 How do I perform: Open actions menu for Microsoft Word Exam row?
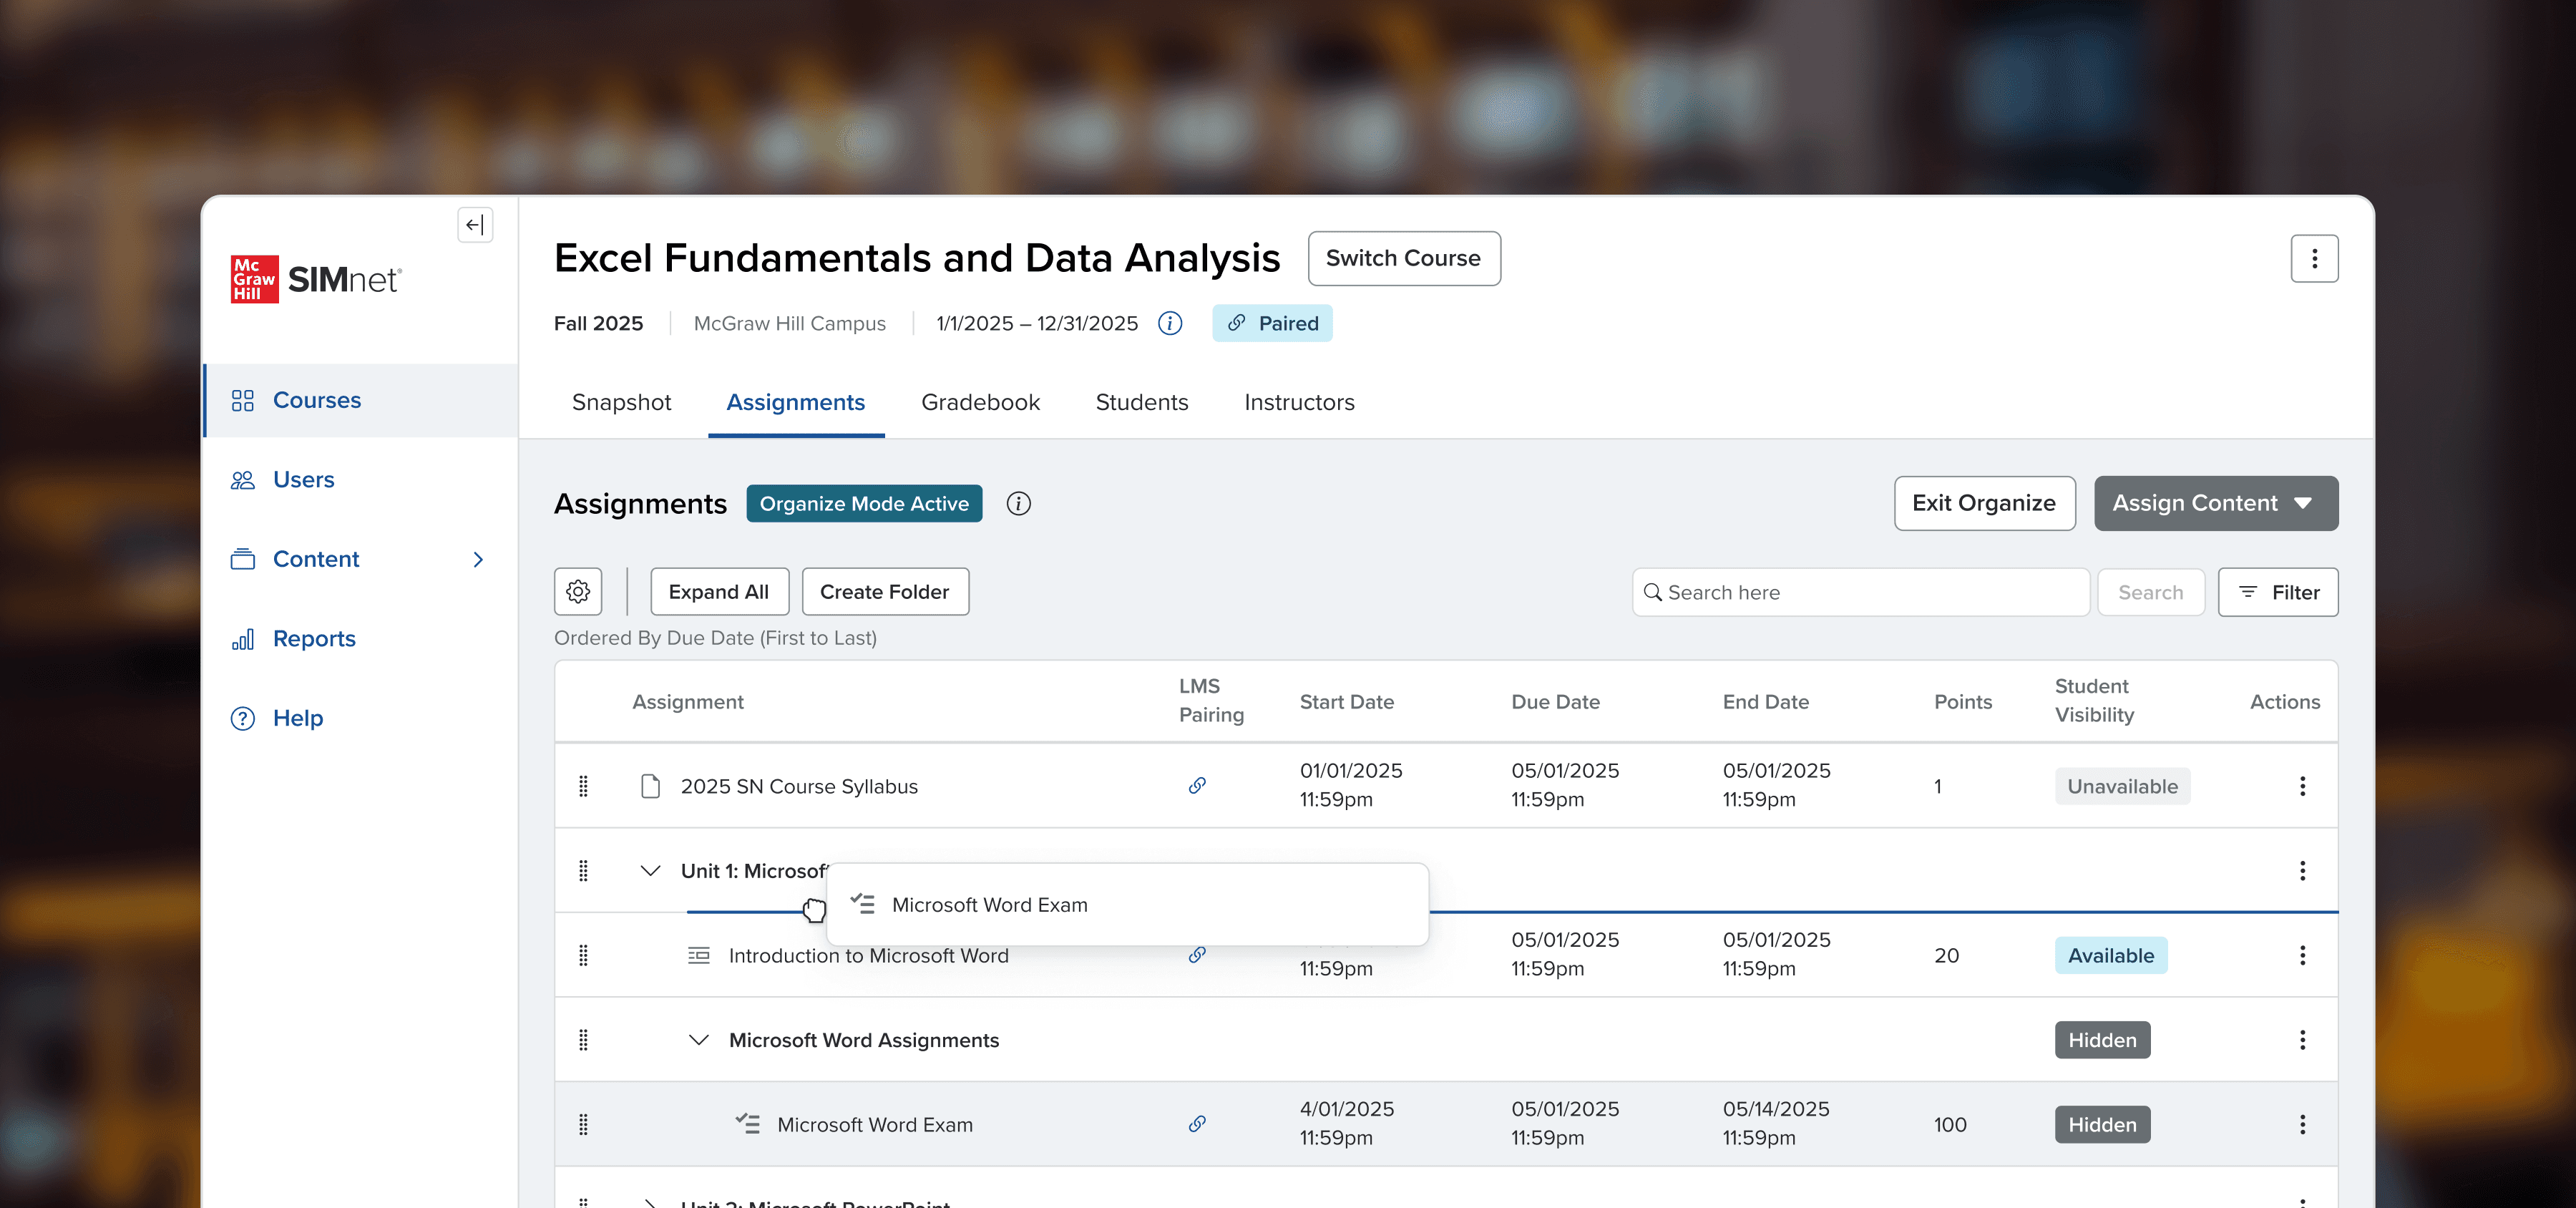click(2301, 1124)
